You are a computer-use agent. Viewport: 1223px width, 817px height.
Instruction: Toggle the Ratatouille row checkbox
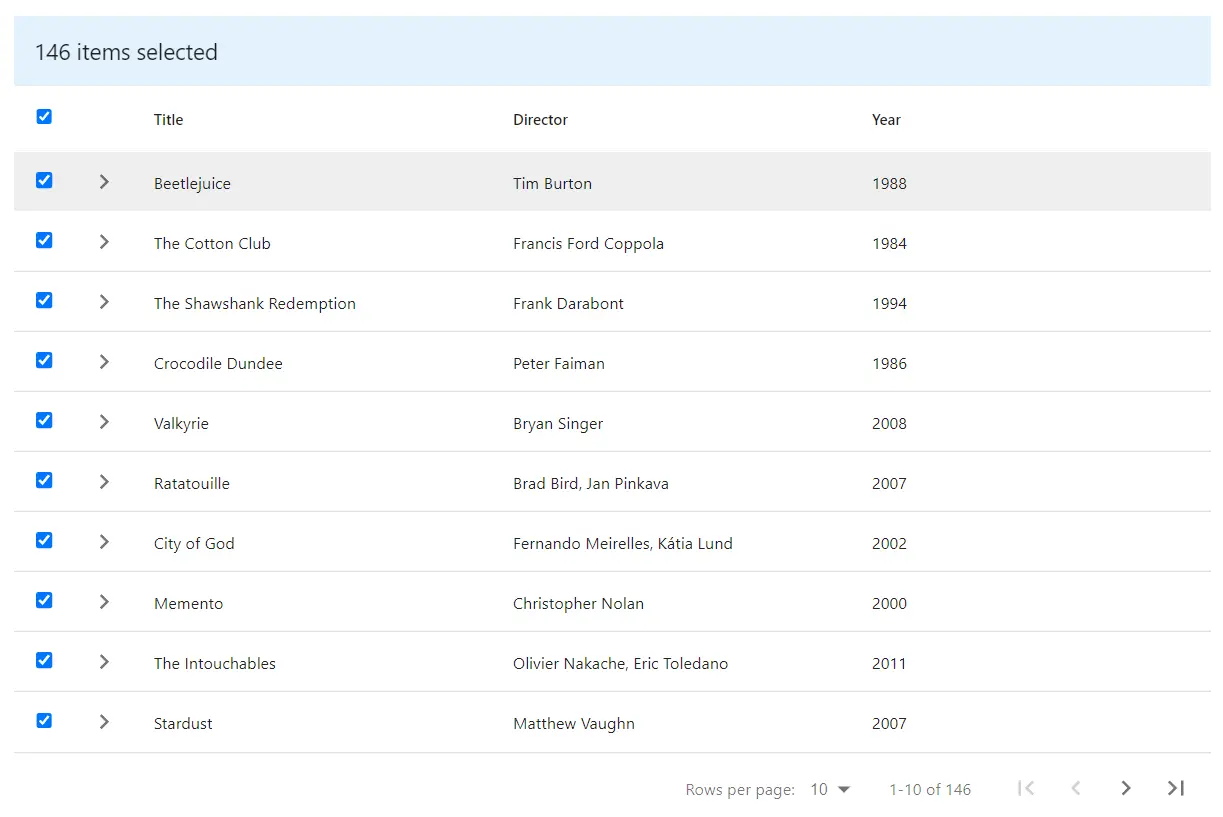pos(44,480)
